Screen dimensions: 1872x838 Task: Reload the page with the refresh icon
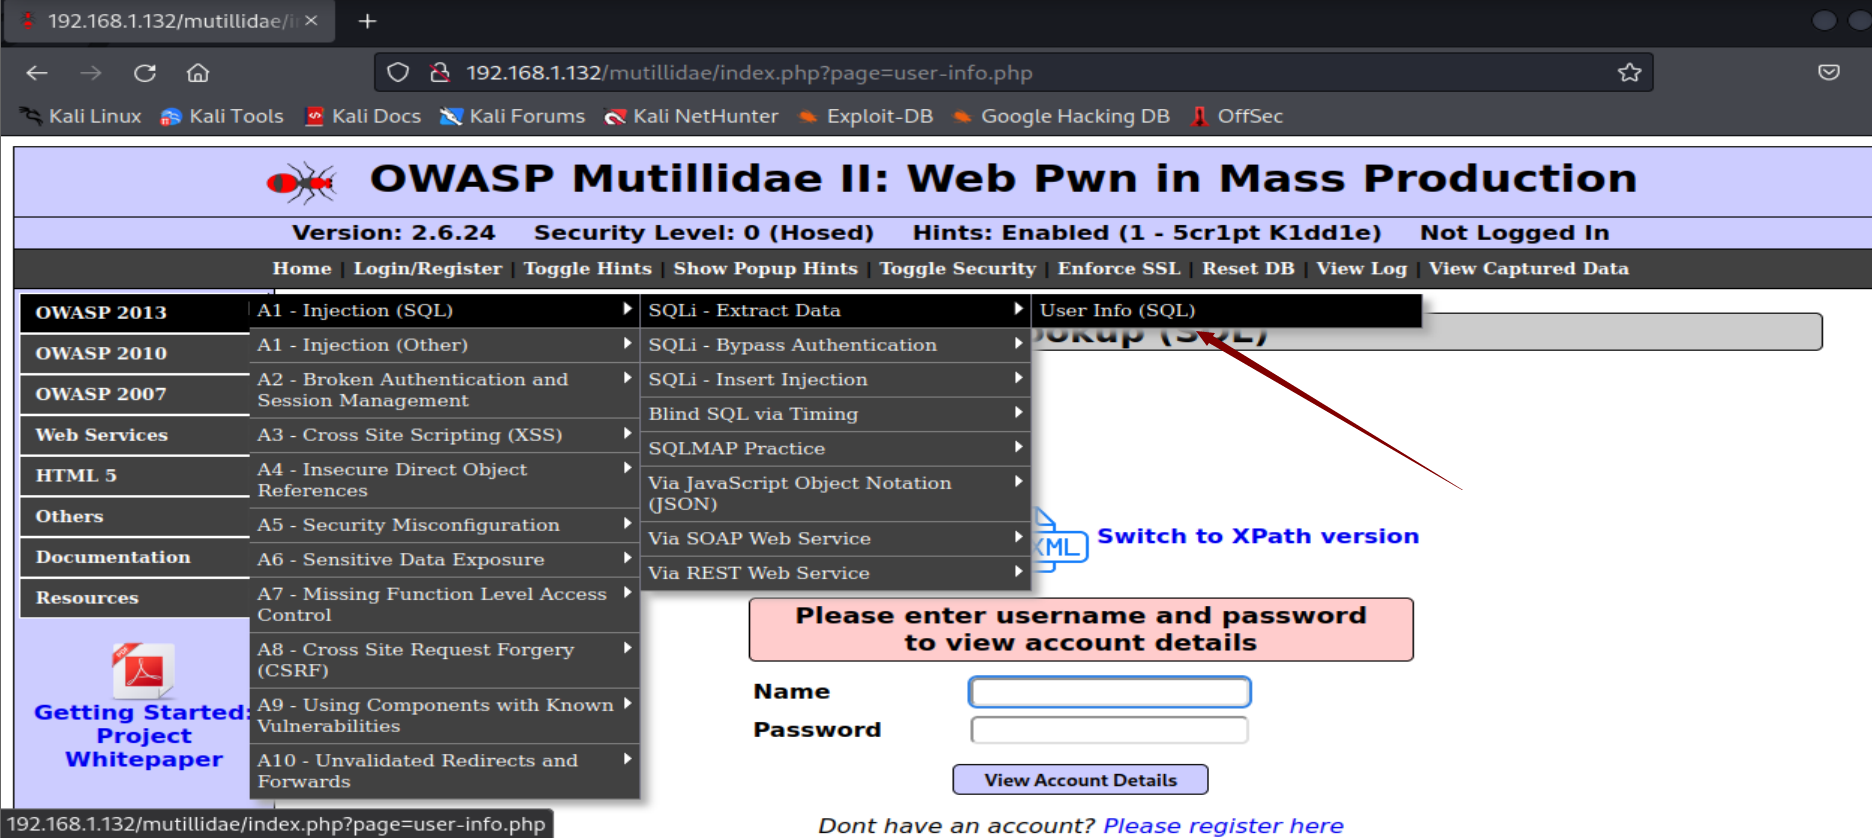pyautogui.click(x=145, y=73)
